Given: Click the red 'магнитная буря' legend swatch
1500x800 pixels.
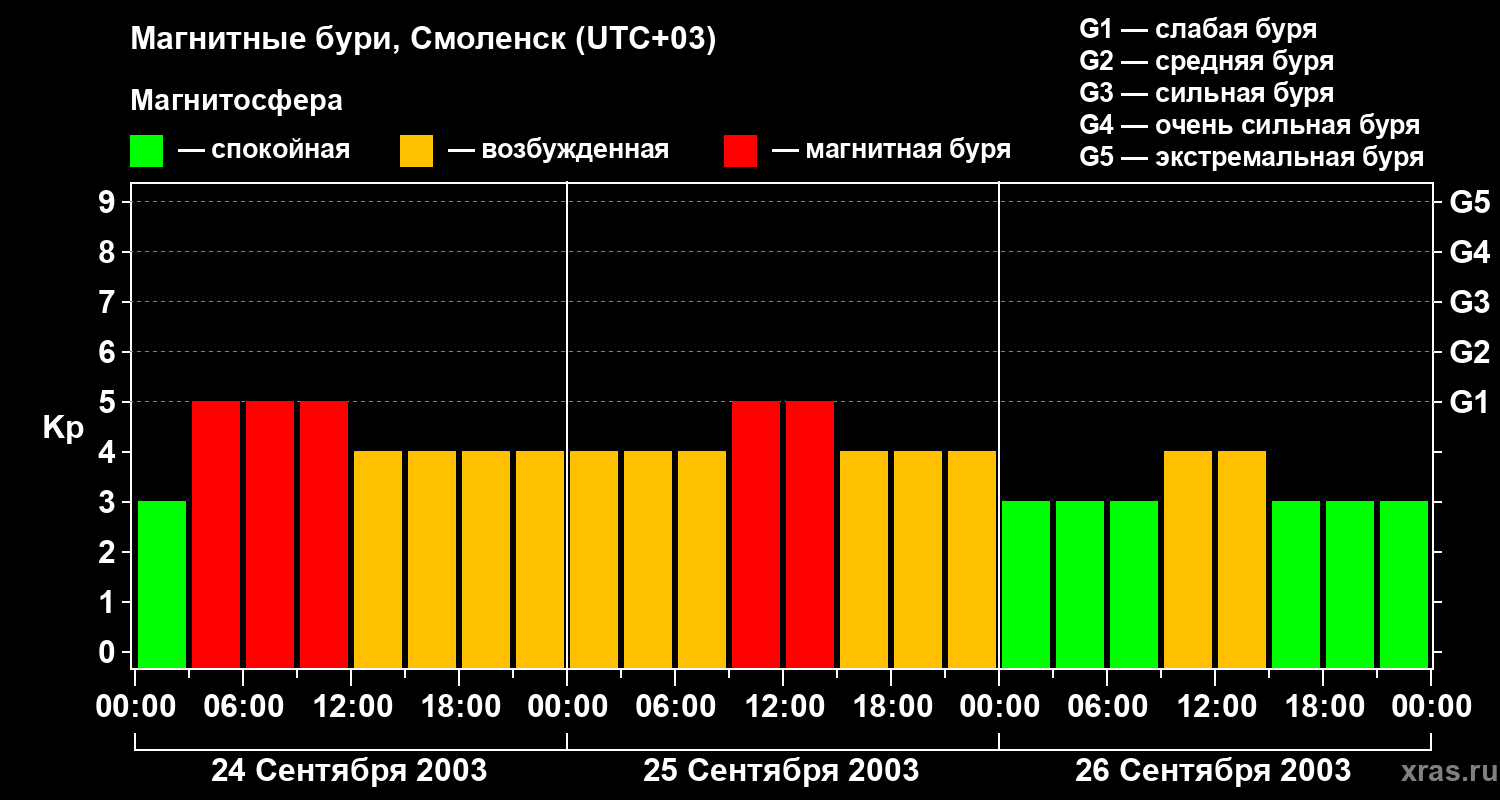Looking at the screenshot, I should (740, 151).
